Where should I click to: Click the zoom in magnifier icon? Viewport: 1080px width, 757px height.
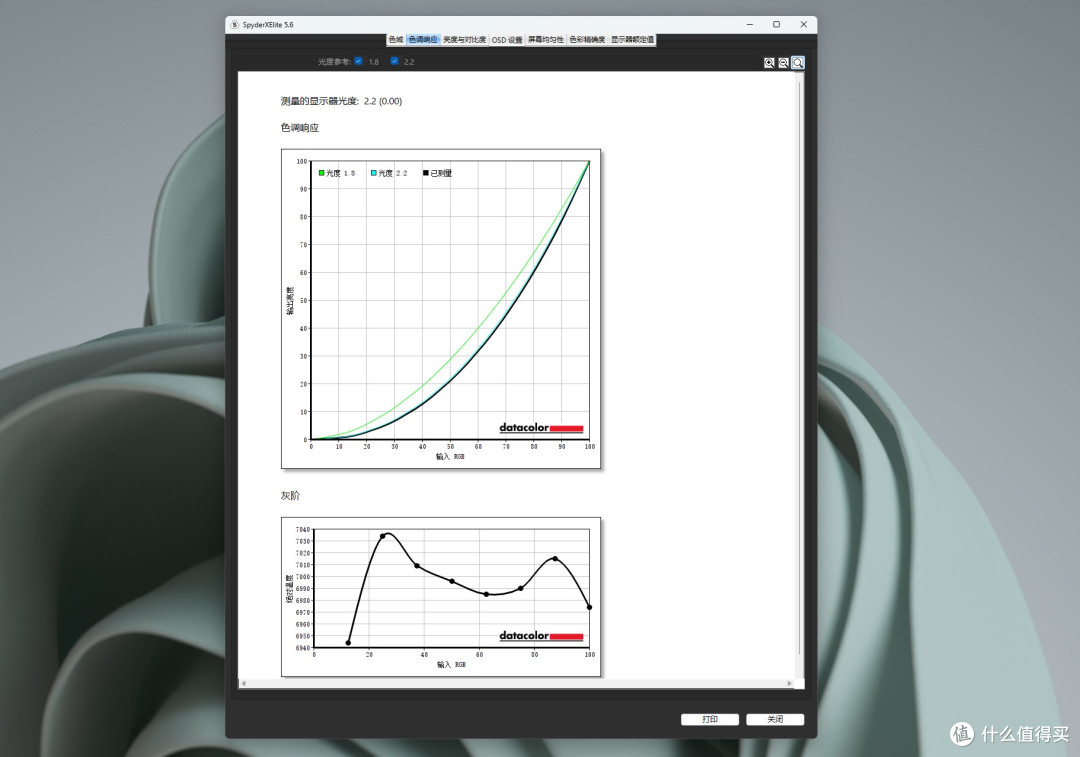point(769,63)
